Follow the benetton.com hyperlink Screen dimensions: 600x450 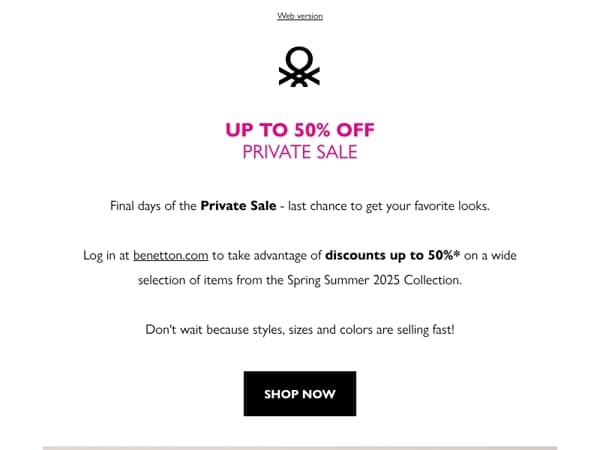pyautogui.click(x=171, y=255)
